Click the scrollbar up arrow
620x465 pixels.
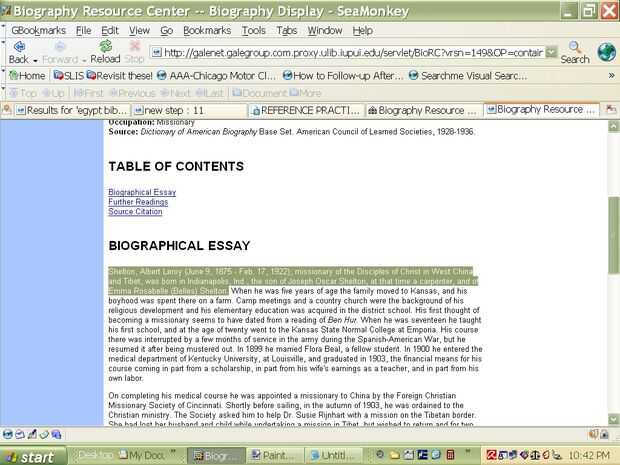tap(614, 126)
